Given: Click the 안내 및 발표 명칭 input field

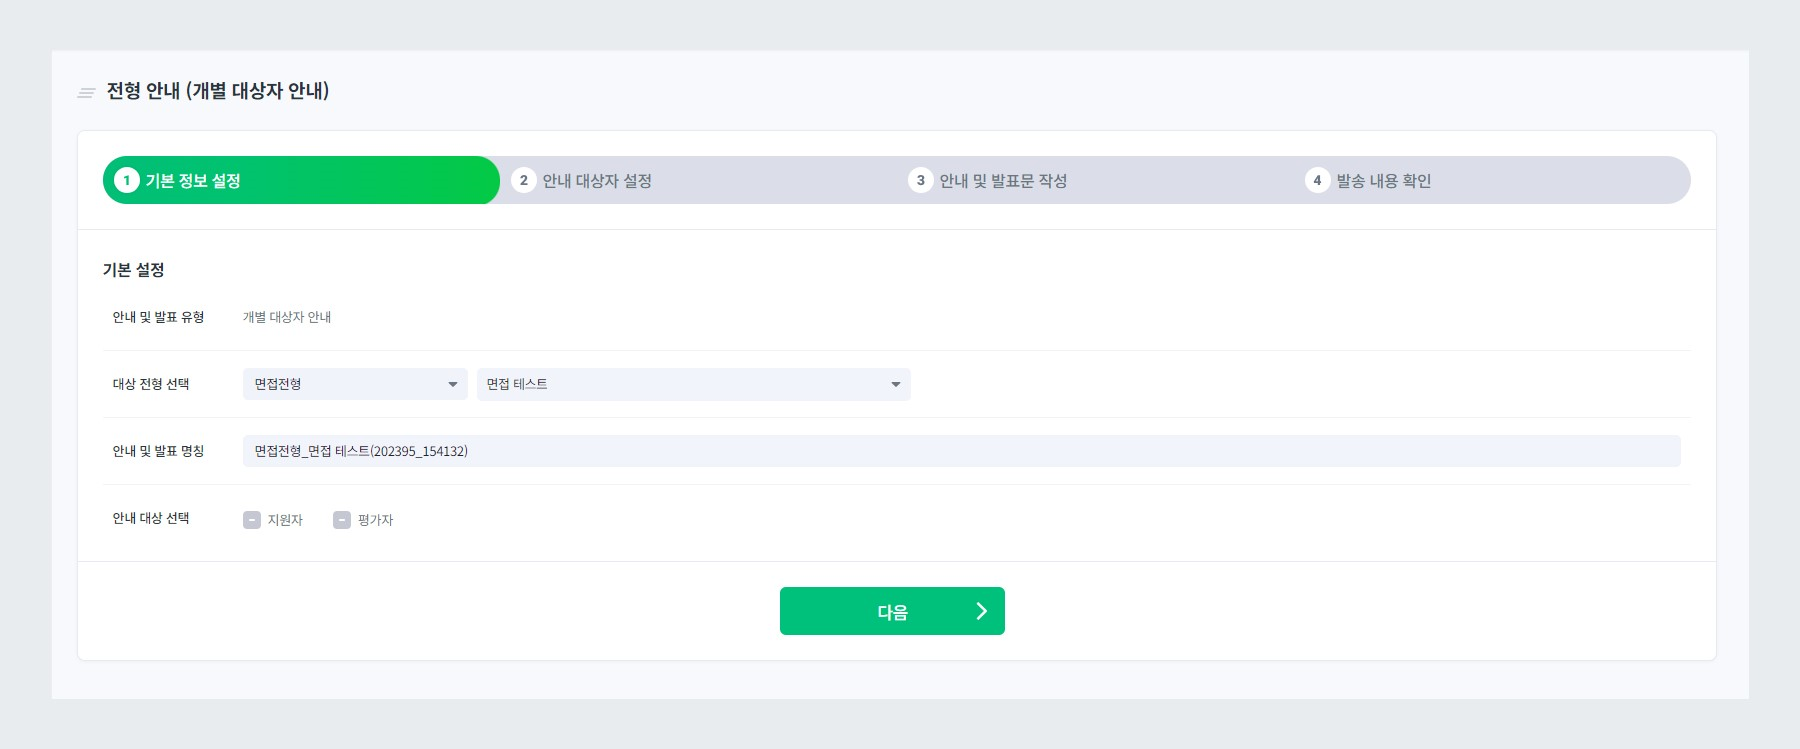Looking at the screenshot, I should [962, 451].
